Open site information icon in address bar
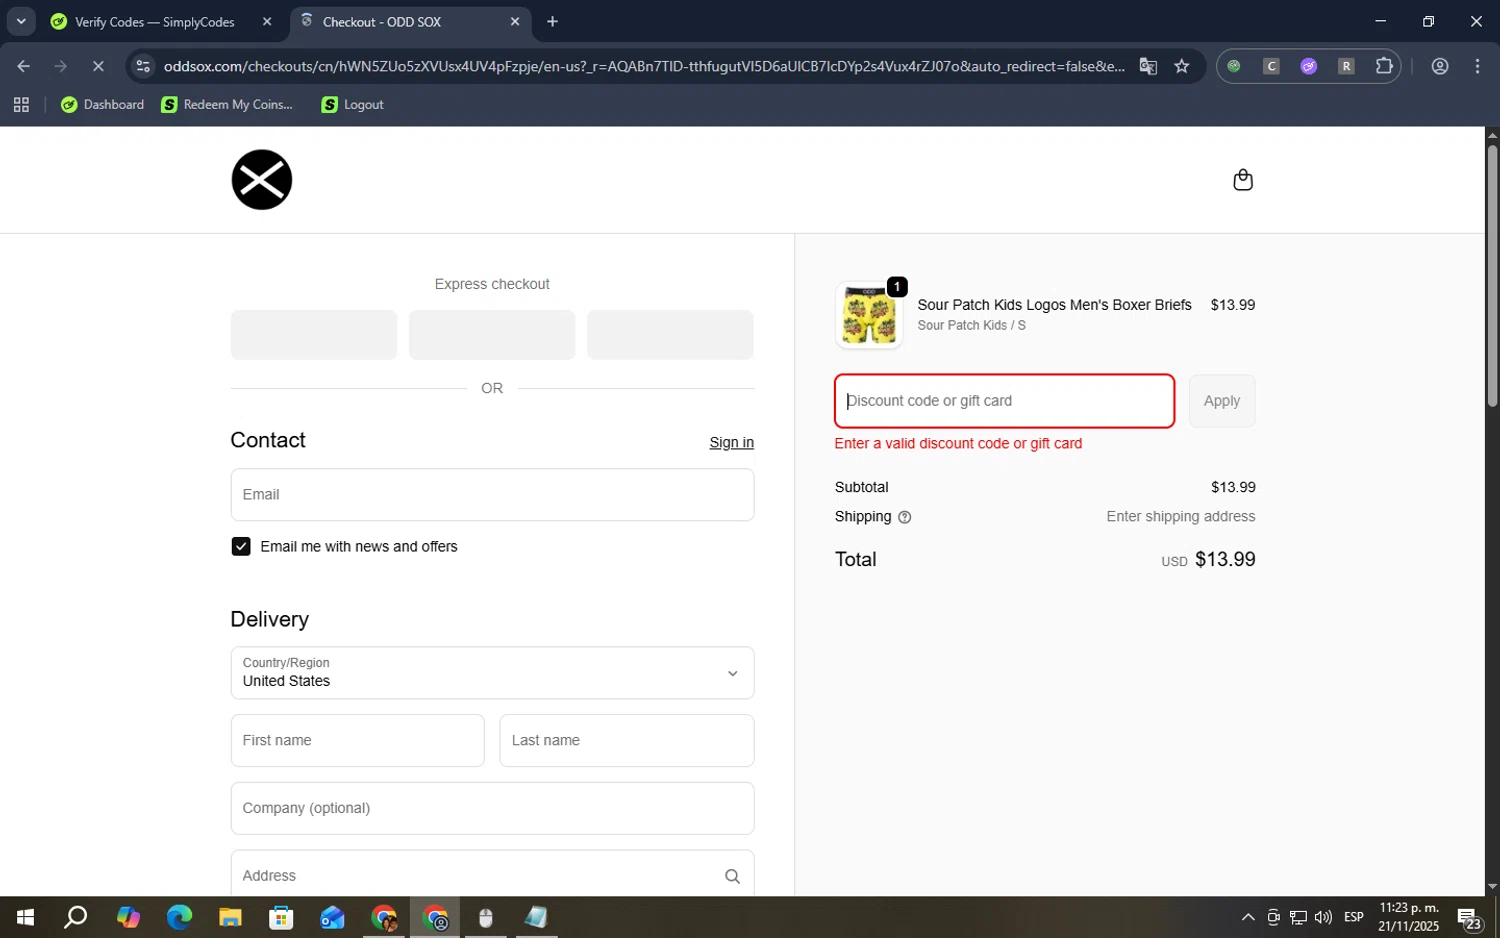Image resolution: width=1500 pixels, height=938 pixels. pos(143,66)
